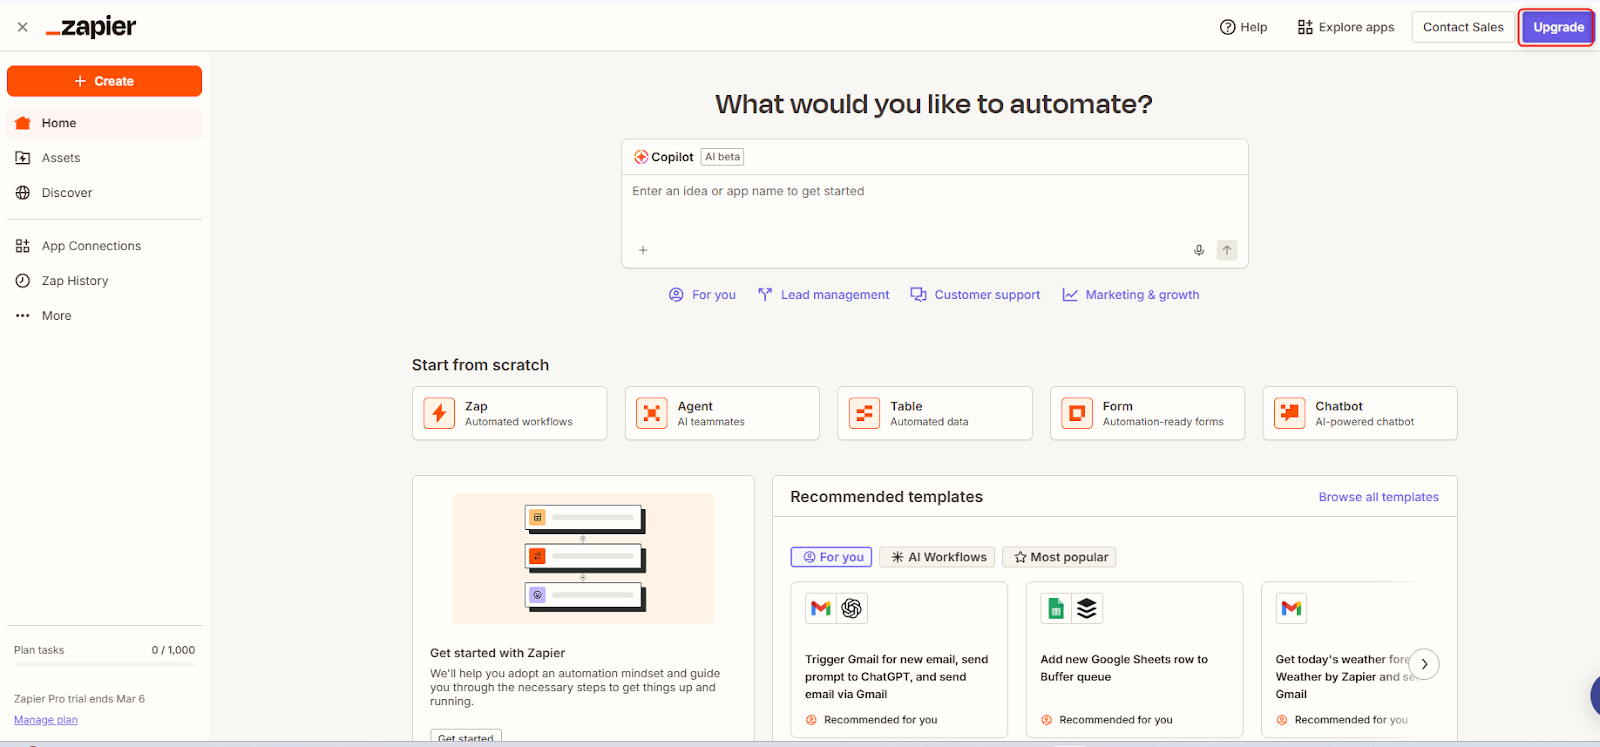
Task: Select the AI Workflows templates filter
Action: pos(937,557)
